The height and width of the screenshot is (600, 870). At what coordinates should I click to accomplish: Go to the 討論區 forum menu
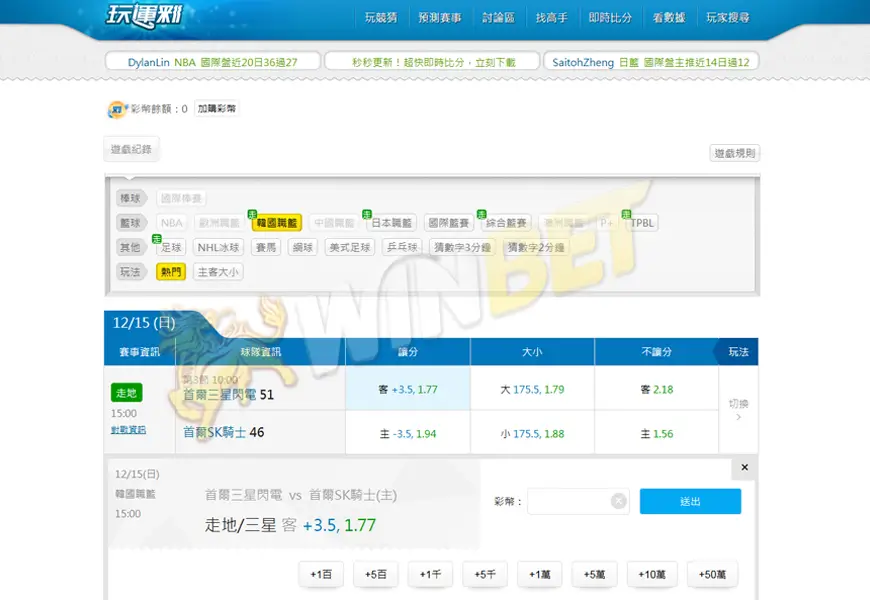point(498,18)
